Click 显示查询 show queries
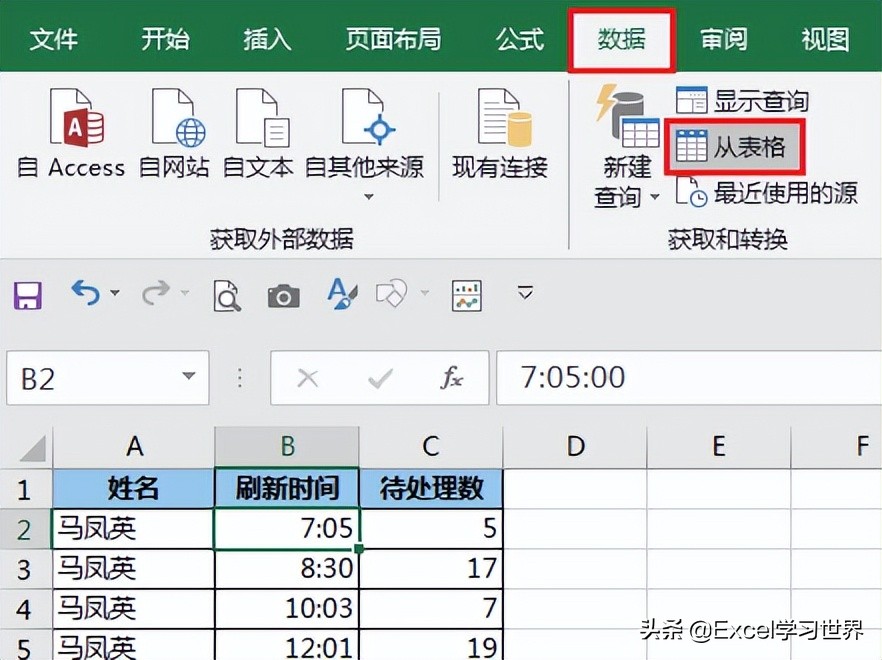882x660 pixels. 741,101
